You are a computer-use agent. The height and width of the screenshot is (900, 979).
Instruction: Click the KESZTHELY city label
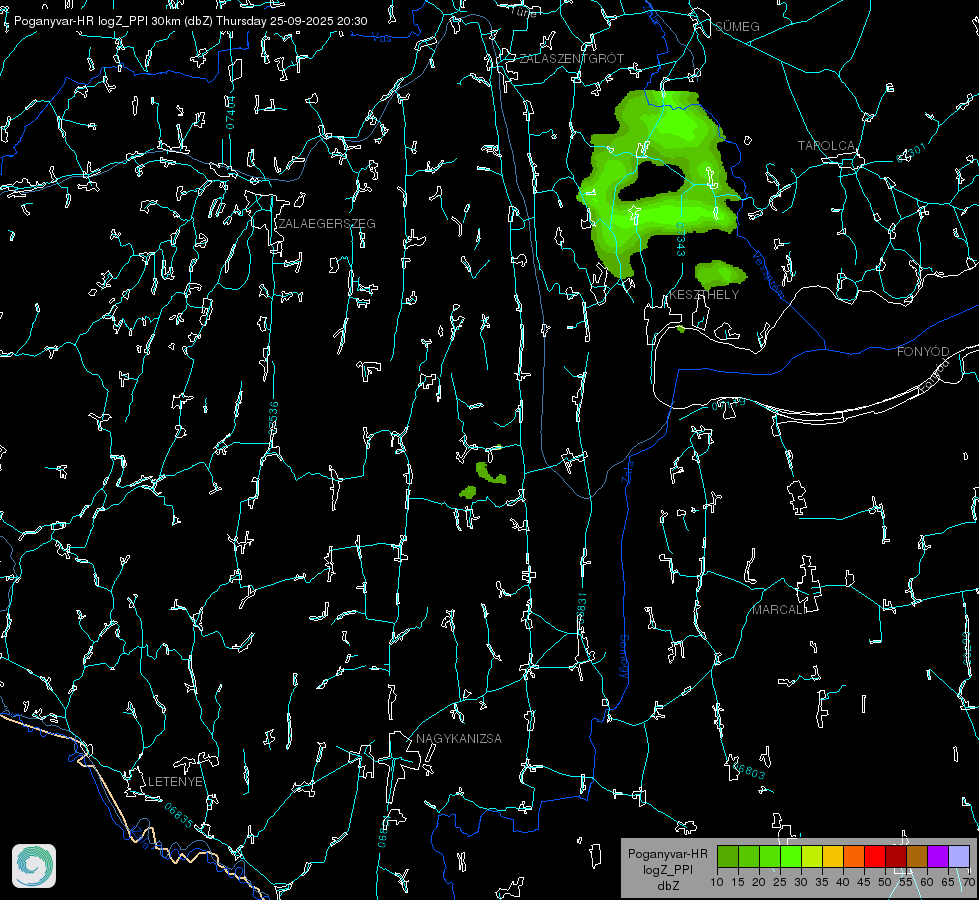tap(704, 294)
